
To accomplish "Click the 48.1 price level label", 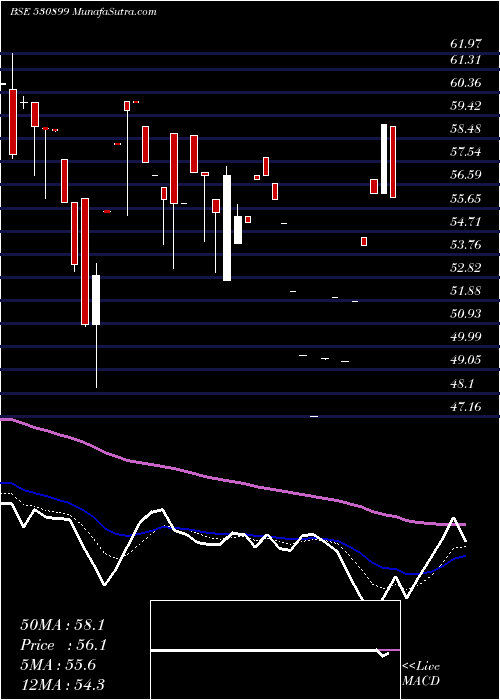I will 462,384.
